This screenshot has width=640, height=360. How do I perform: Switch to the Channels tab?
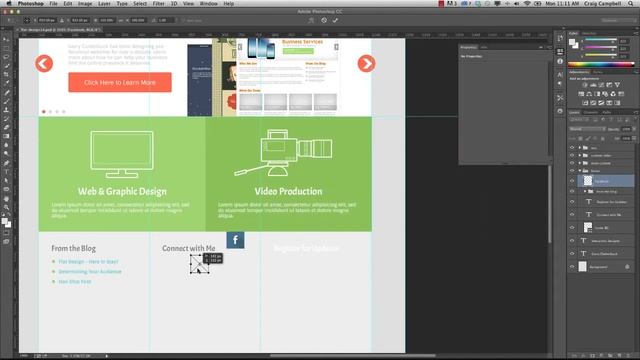(x=590, y=112)
